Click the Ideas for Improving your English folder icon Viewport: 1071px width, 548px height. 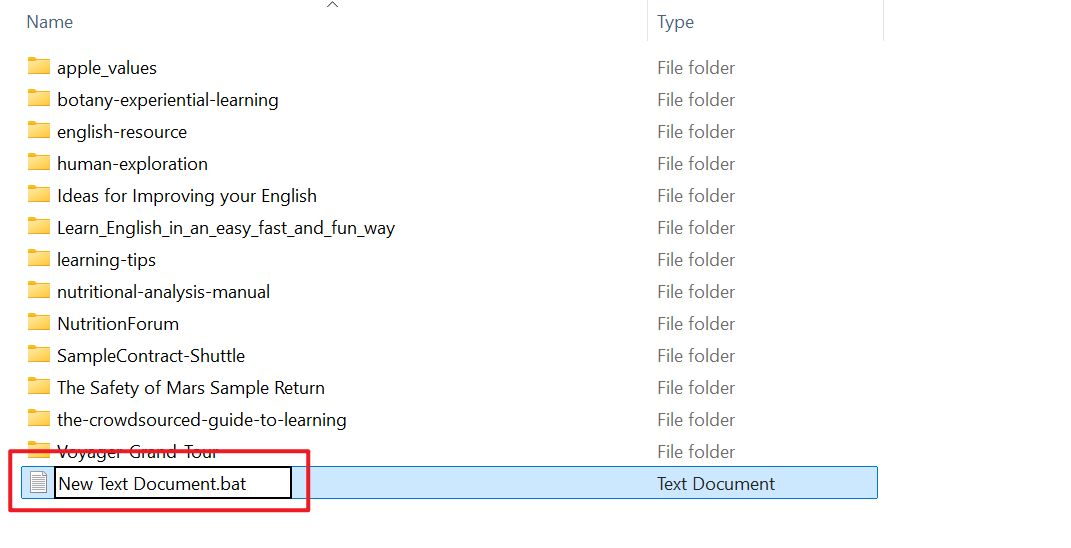39,195
